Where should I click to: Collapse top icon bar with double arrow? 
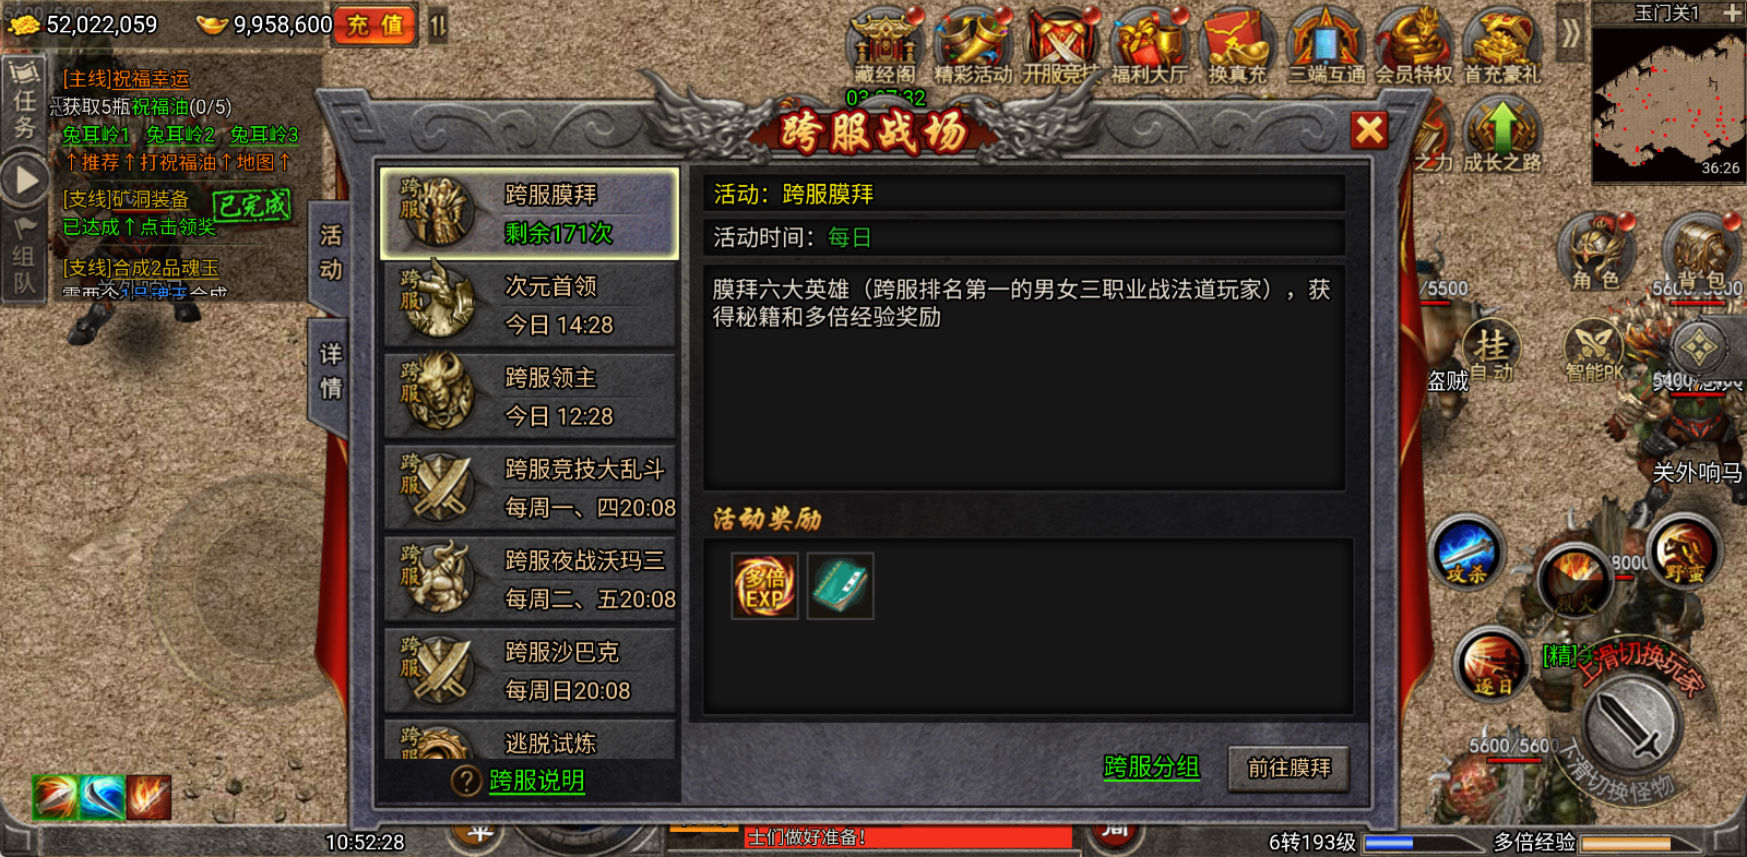point(1571,35)
